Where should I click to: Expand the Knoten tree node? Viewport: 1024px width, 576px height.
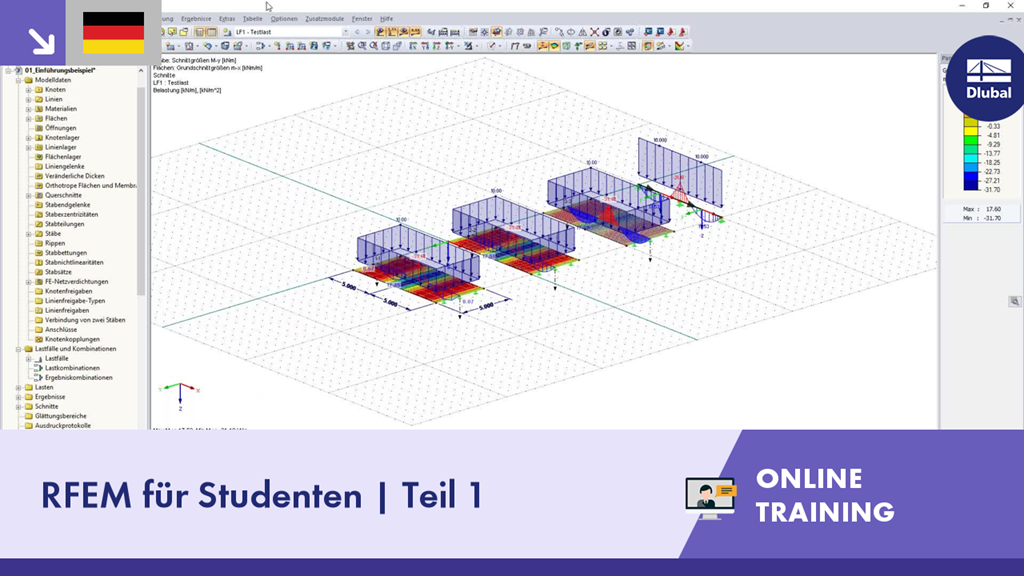pos(29,89)
